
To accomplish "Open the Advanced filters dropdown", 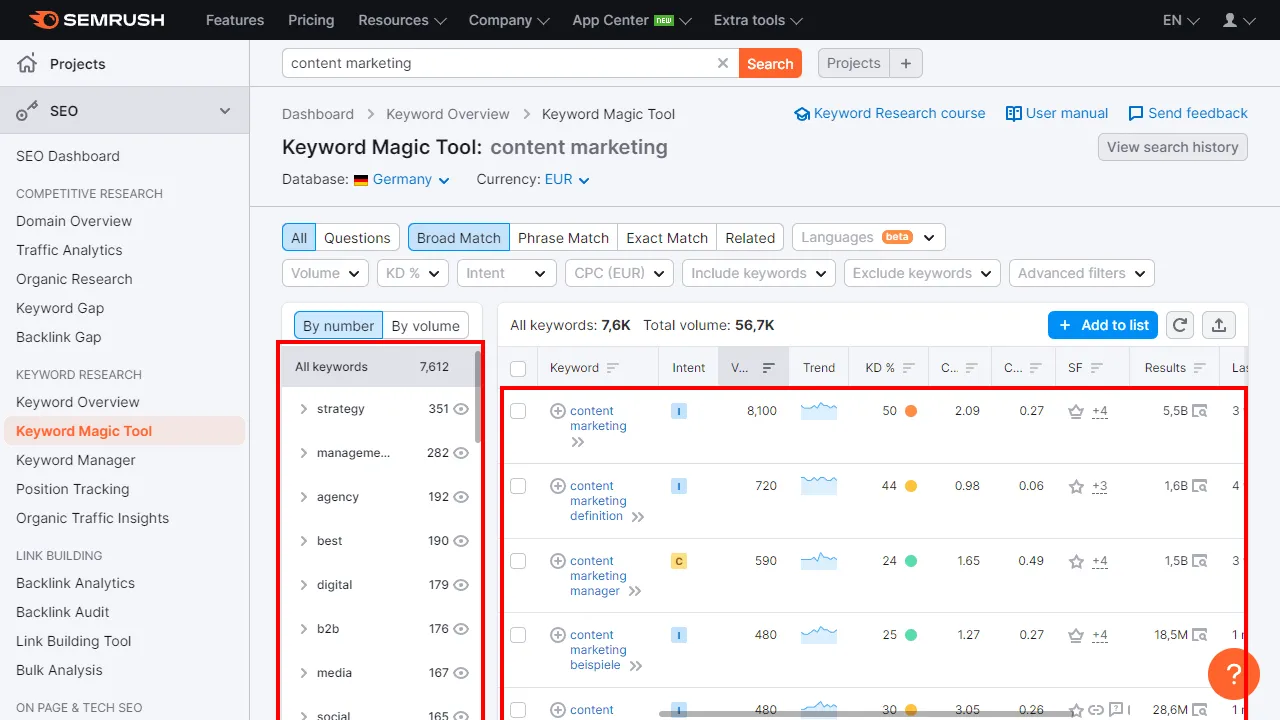I will [1081, 273].
